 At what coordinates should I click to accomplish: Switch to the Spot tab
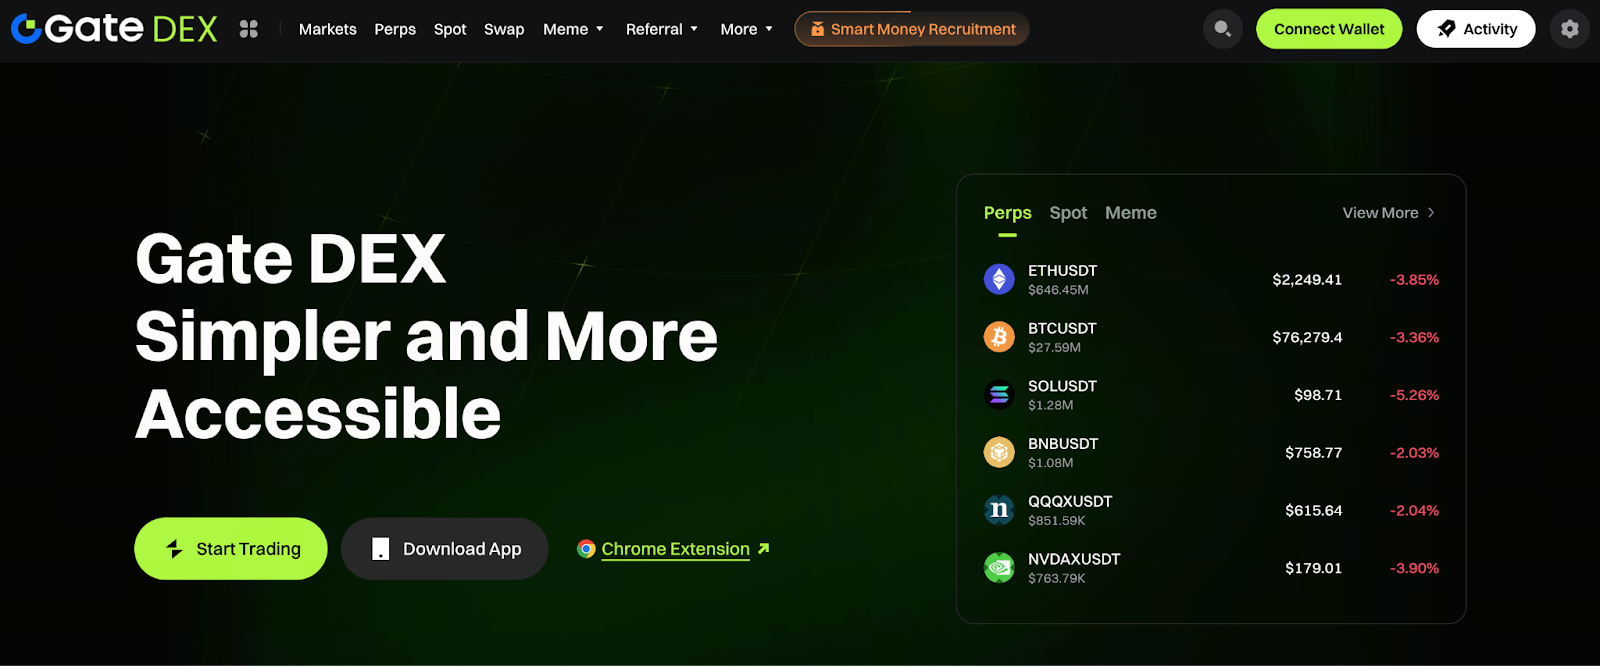(x=1068, y=213)
